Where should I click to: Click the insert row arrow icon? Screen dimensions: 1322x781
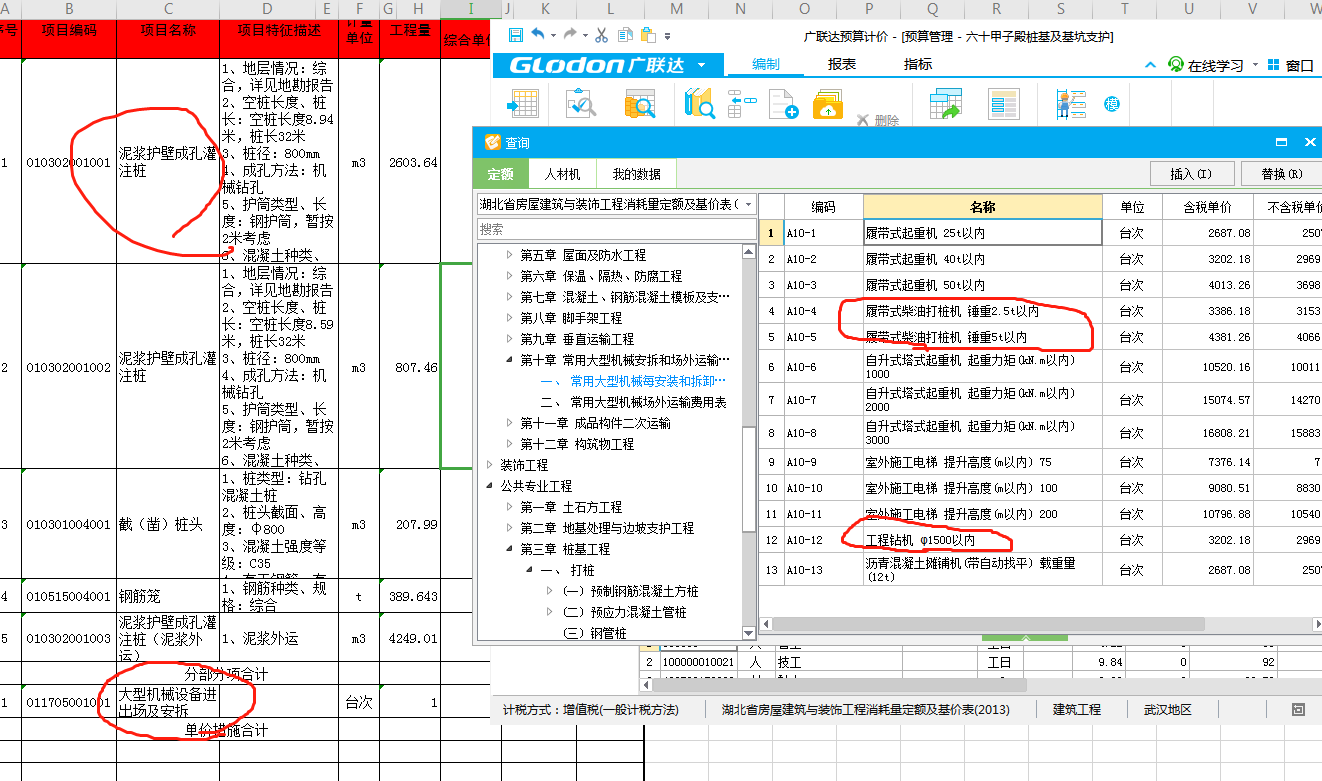tap(742, 103)
